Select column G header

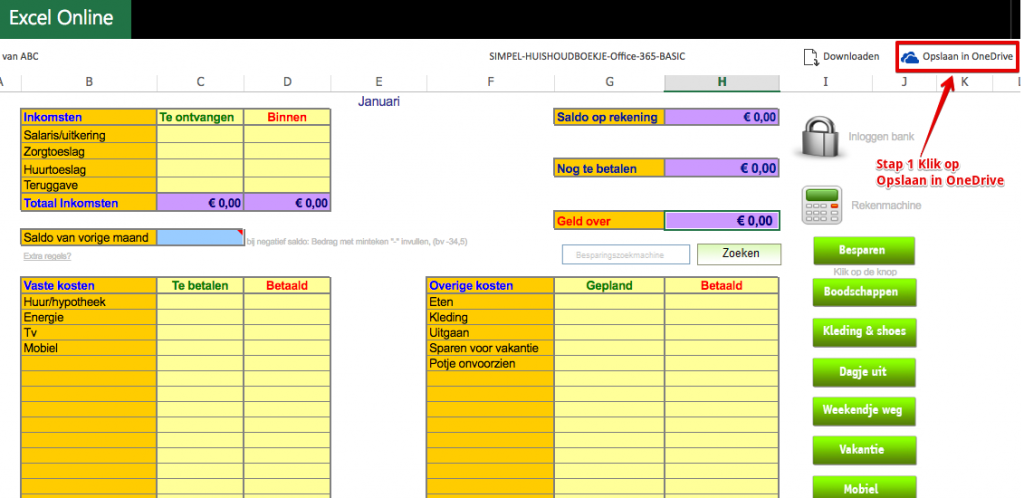(x=609, y=82)
